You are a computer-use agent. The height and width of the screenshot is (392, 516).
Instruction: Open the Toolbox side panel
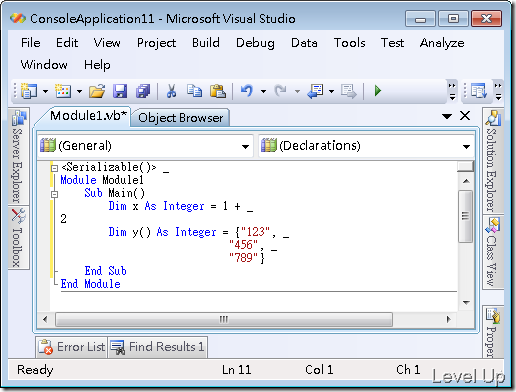click(18, 237)
